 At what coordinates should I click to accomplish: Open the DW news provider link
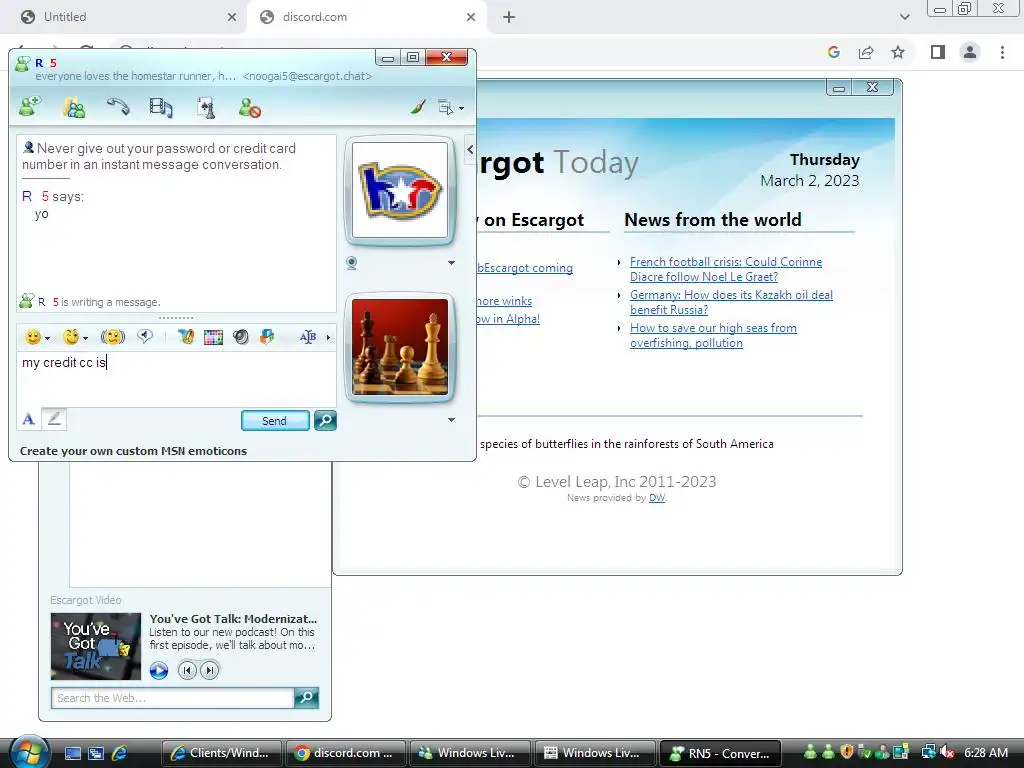[657, 498]
